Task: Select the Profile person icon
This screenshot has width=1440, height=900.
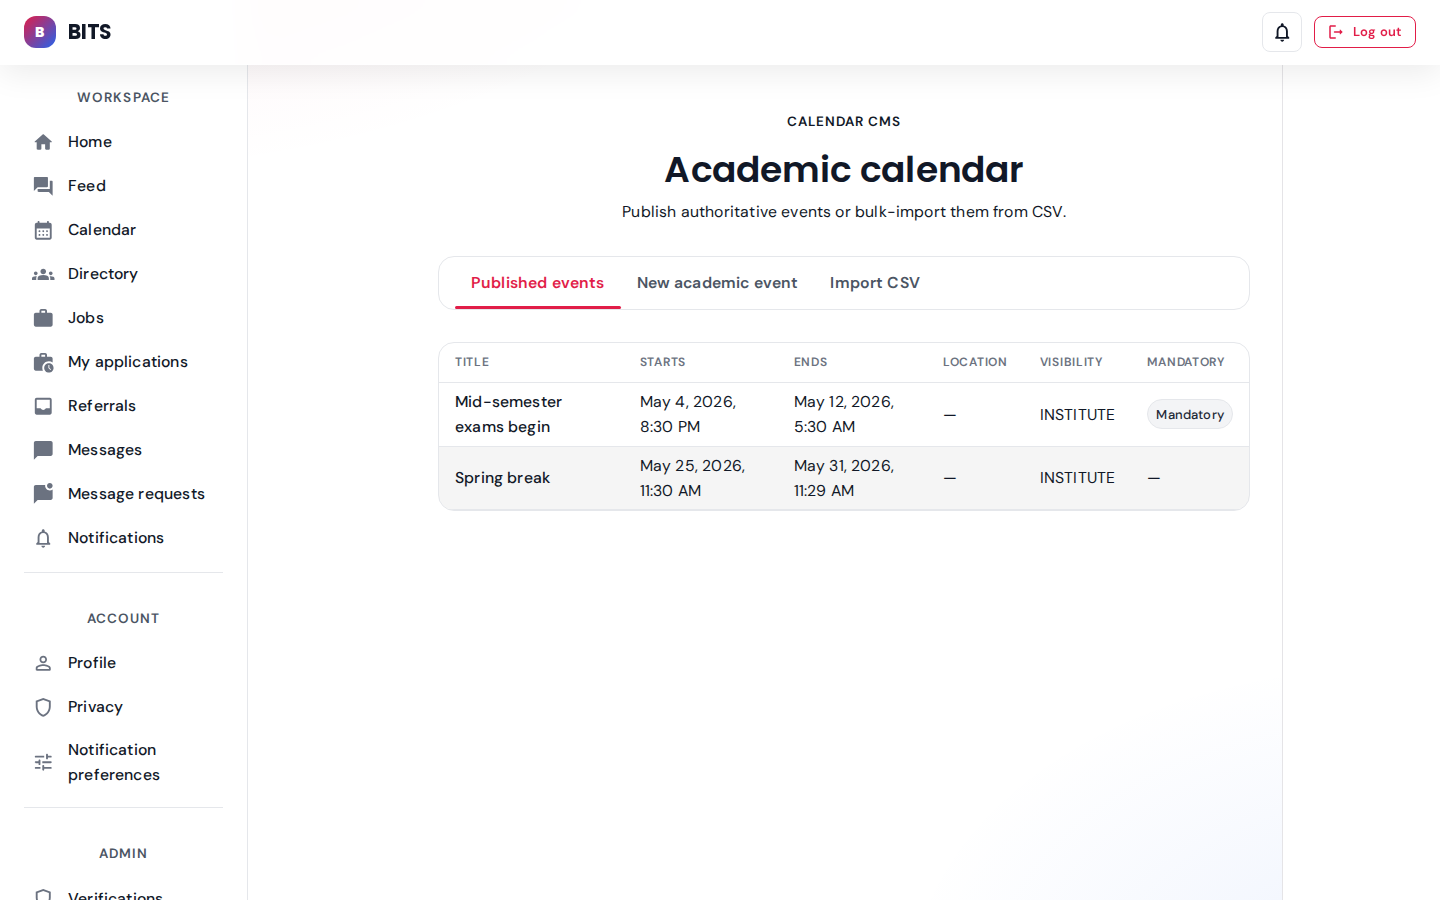Action: (43, 663)
